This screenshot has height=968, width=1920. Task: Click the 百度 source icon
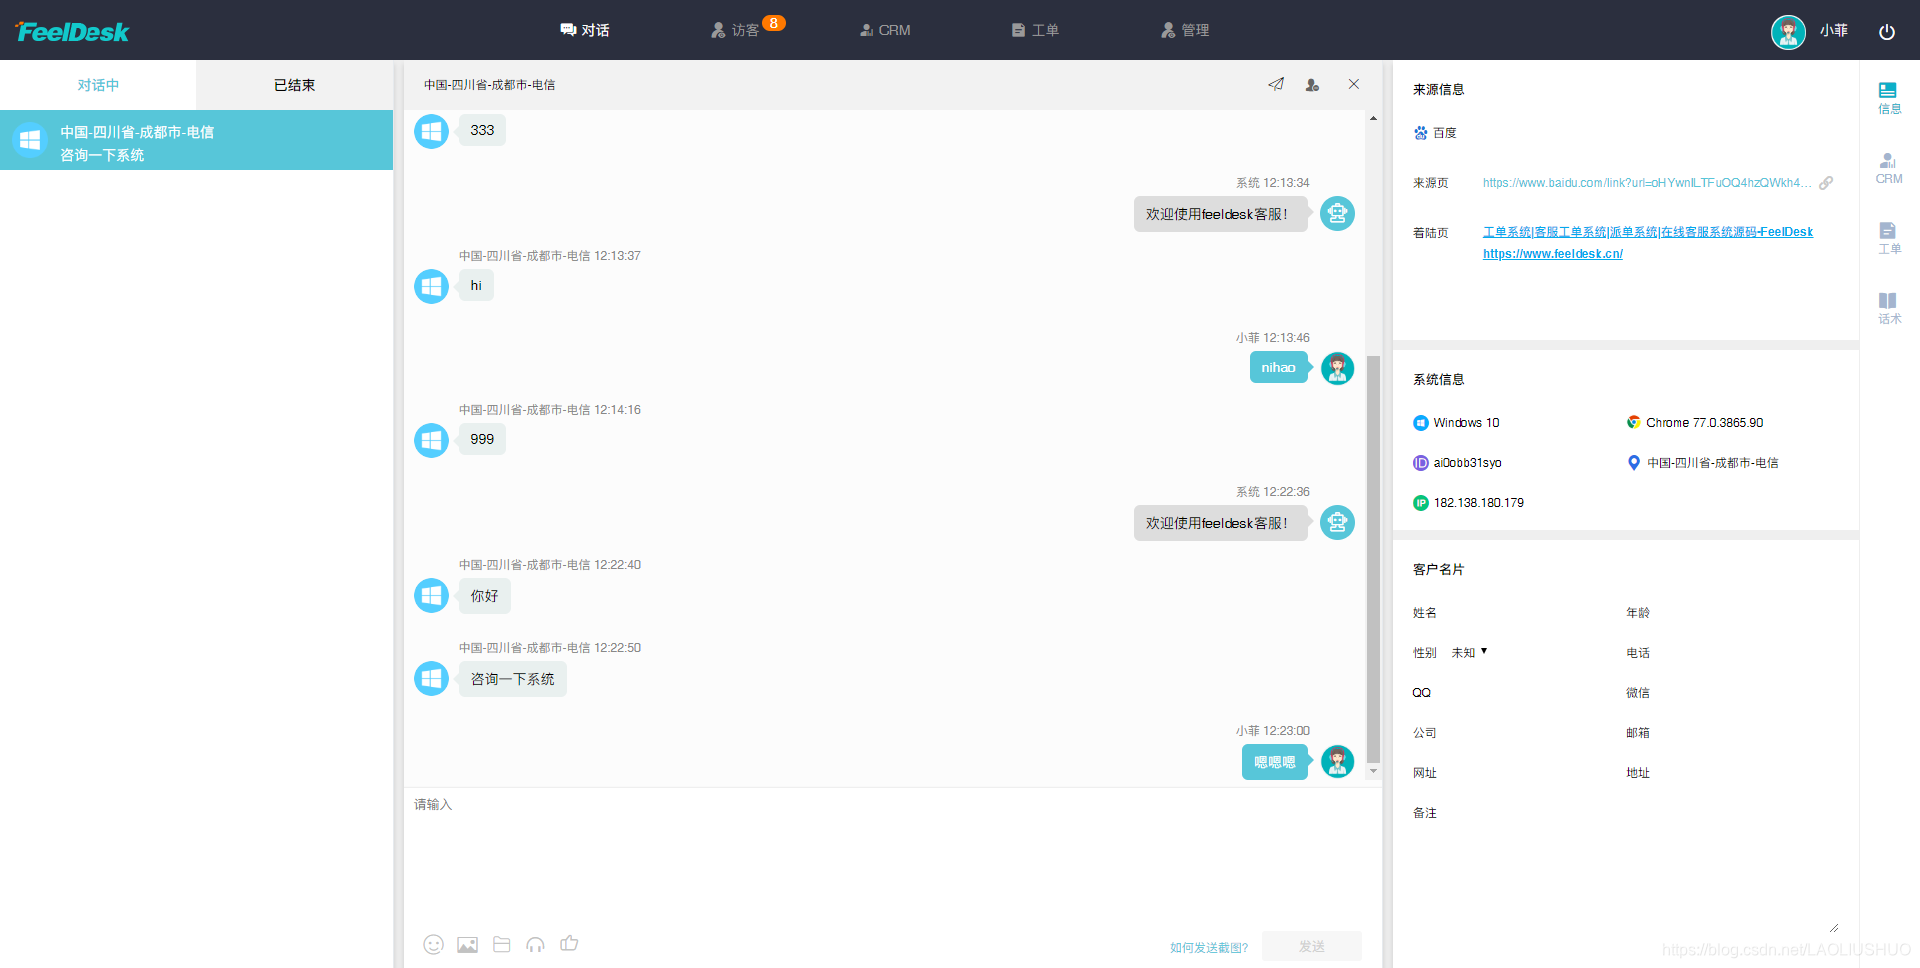click(1420, 133)
